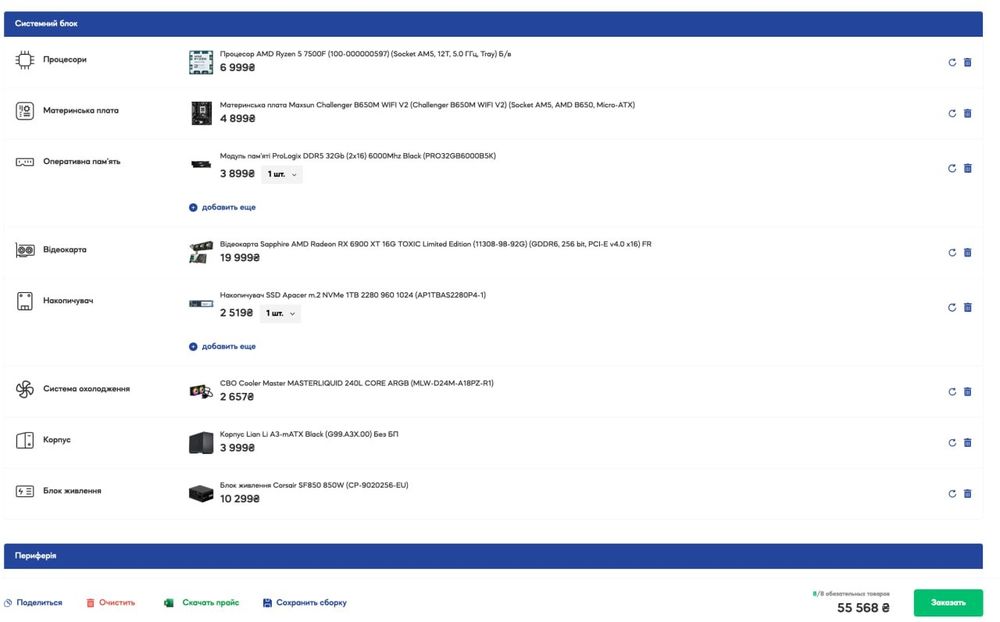Image resolution: width=1000 pixels, height=622 pixels.
Task: Open the СВО Cooler Master MASTERLIQUID title
Action: click(x=357, y=383)
